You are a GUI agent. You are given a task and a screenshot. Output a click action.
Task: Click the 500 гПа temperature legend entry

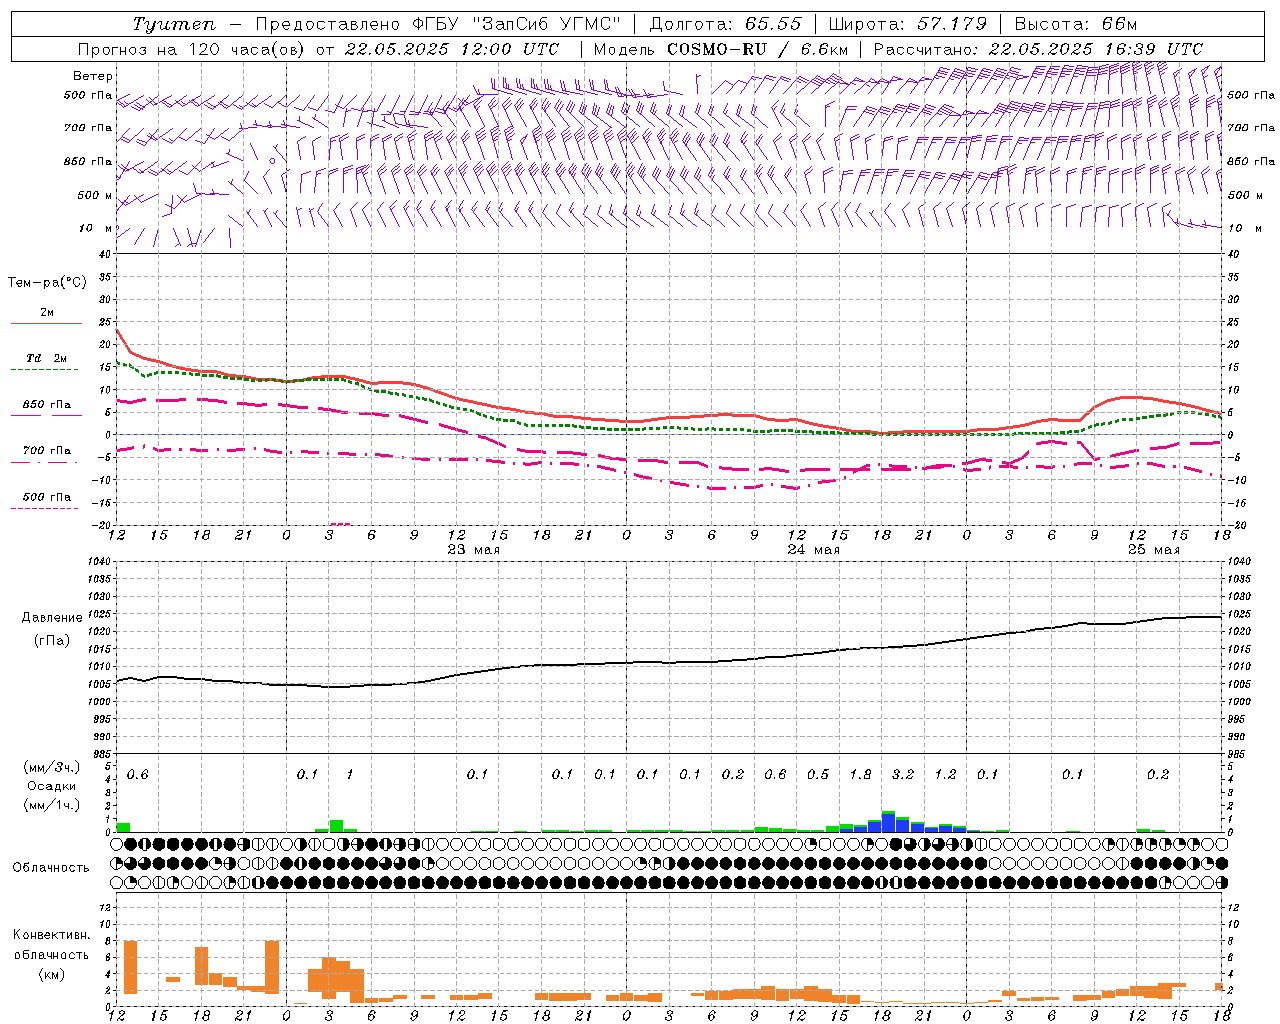46,497
